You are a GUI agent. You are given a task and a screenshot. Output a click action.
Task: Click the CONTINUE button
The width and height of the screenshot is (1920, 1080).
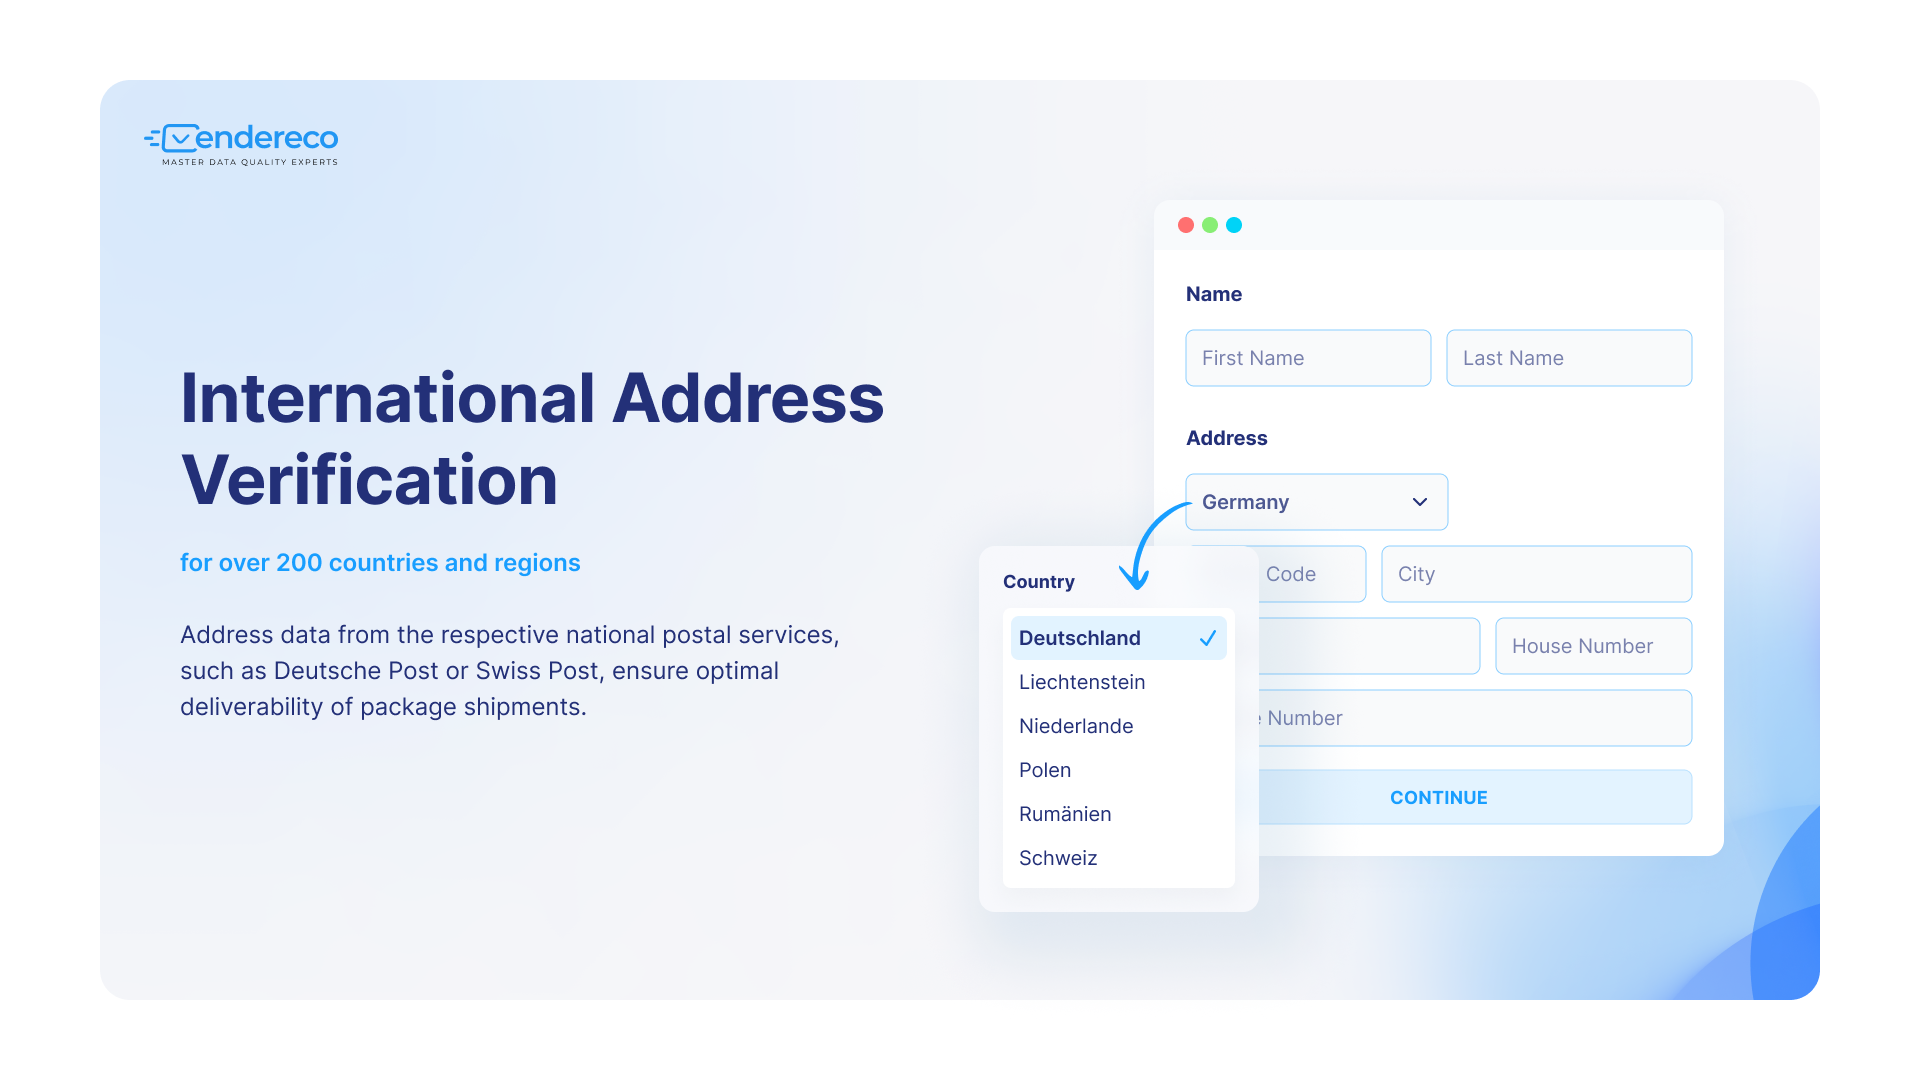click(1439, 796)
